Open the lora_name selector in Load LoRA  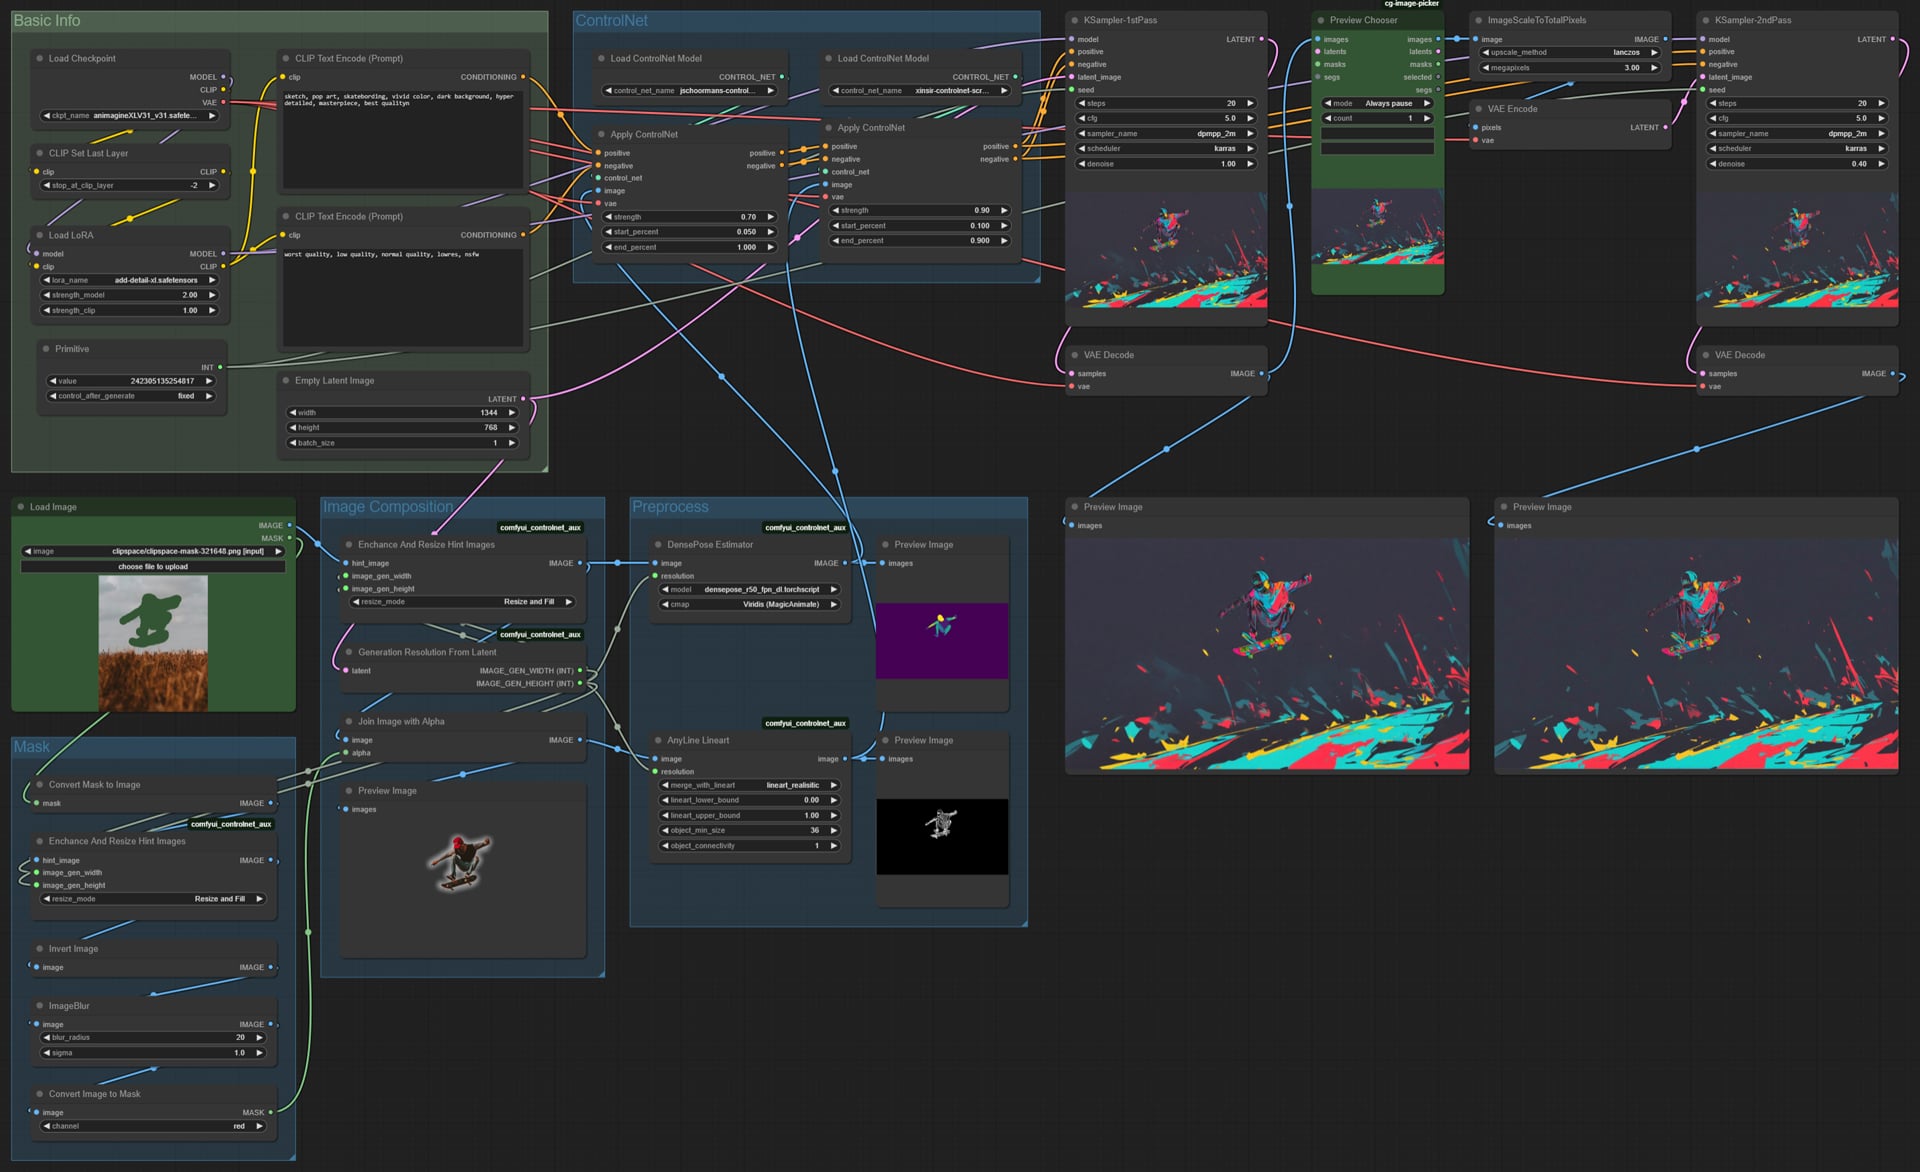[129, 280]
